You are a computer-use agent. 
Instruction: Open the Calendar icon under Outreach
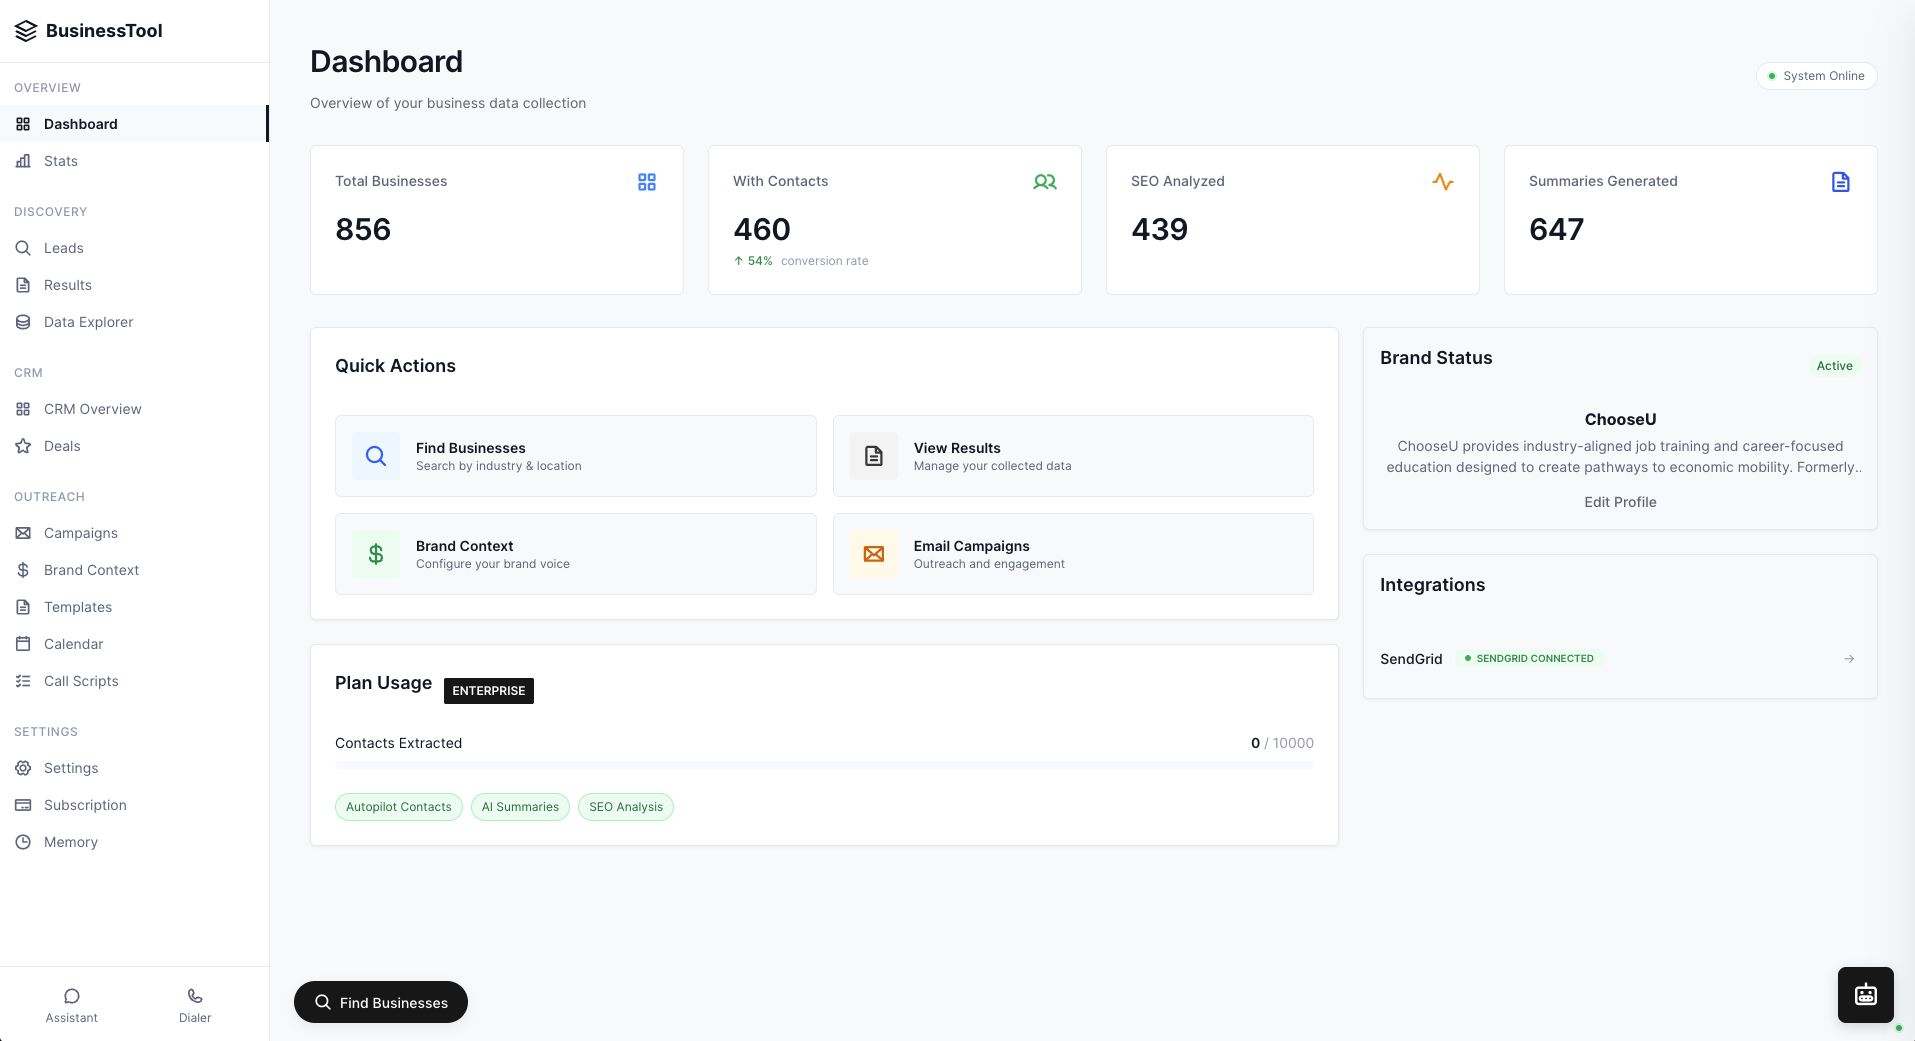point(23,644)
